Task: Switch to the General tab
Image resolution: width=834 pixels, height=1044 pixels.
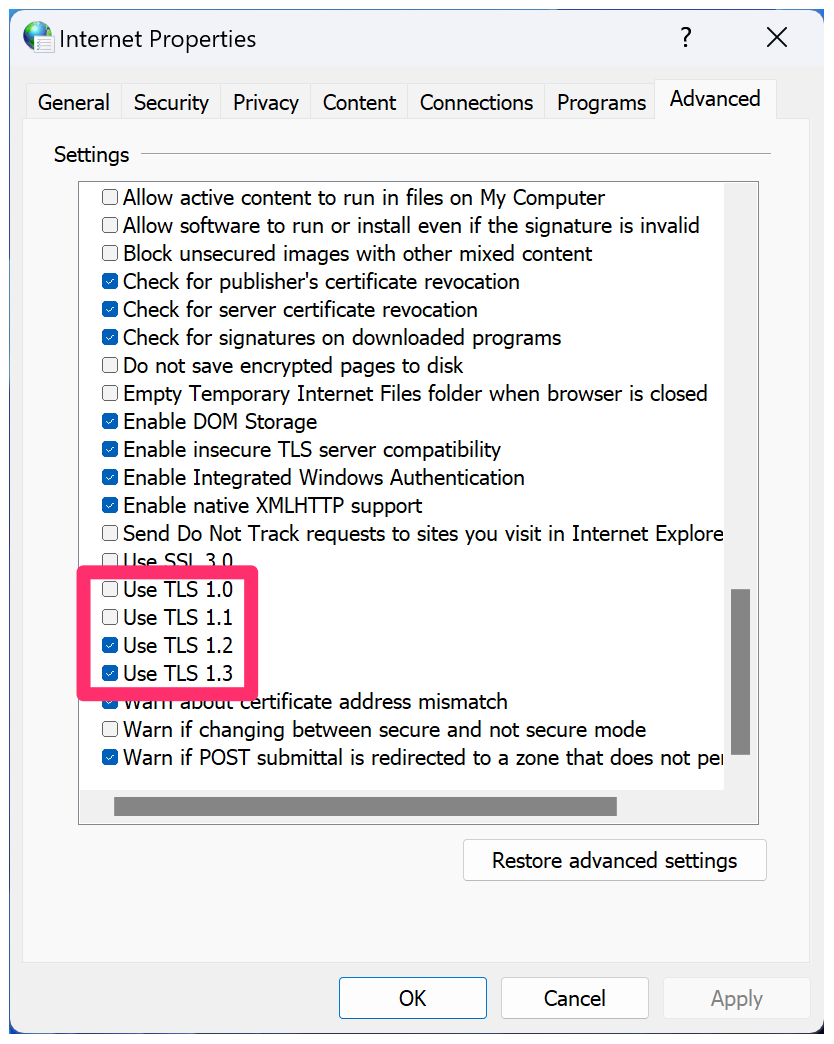Action: tap(73, 102)
